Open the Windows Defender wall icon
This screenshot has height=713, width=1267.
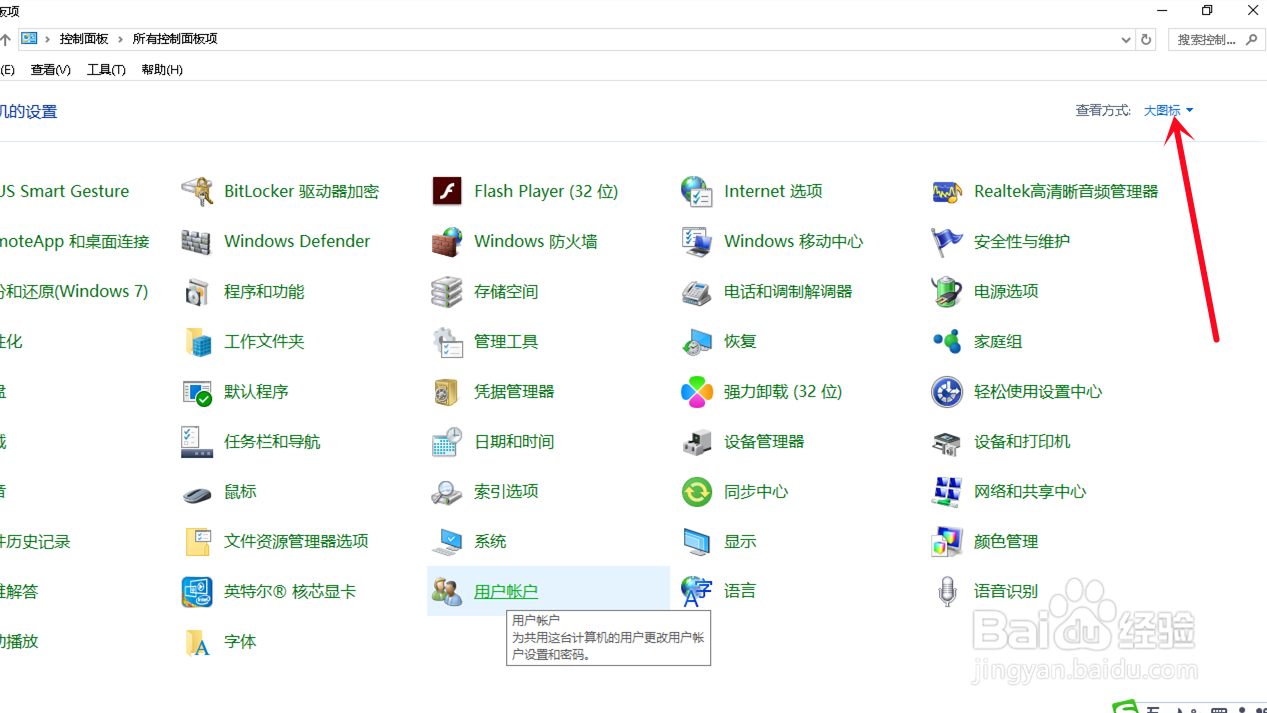(x=197, y=241)
